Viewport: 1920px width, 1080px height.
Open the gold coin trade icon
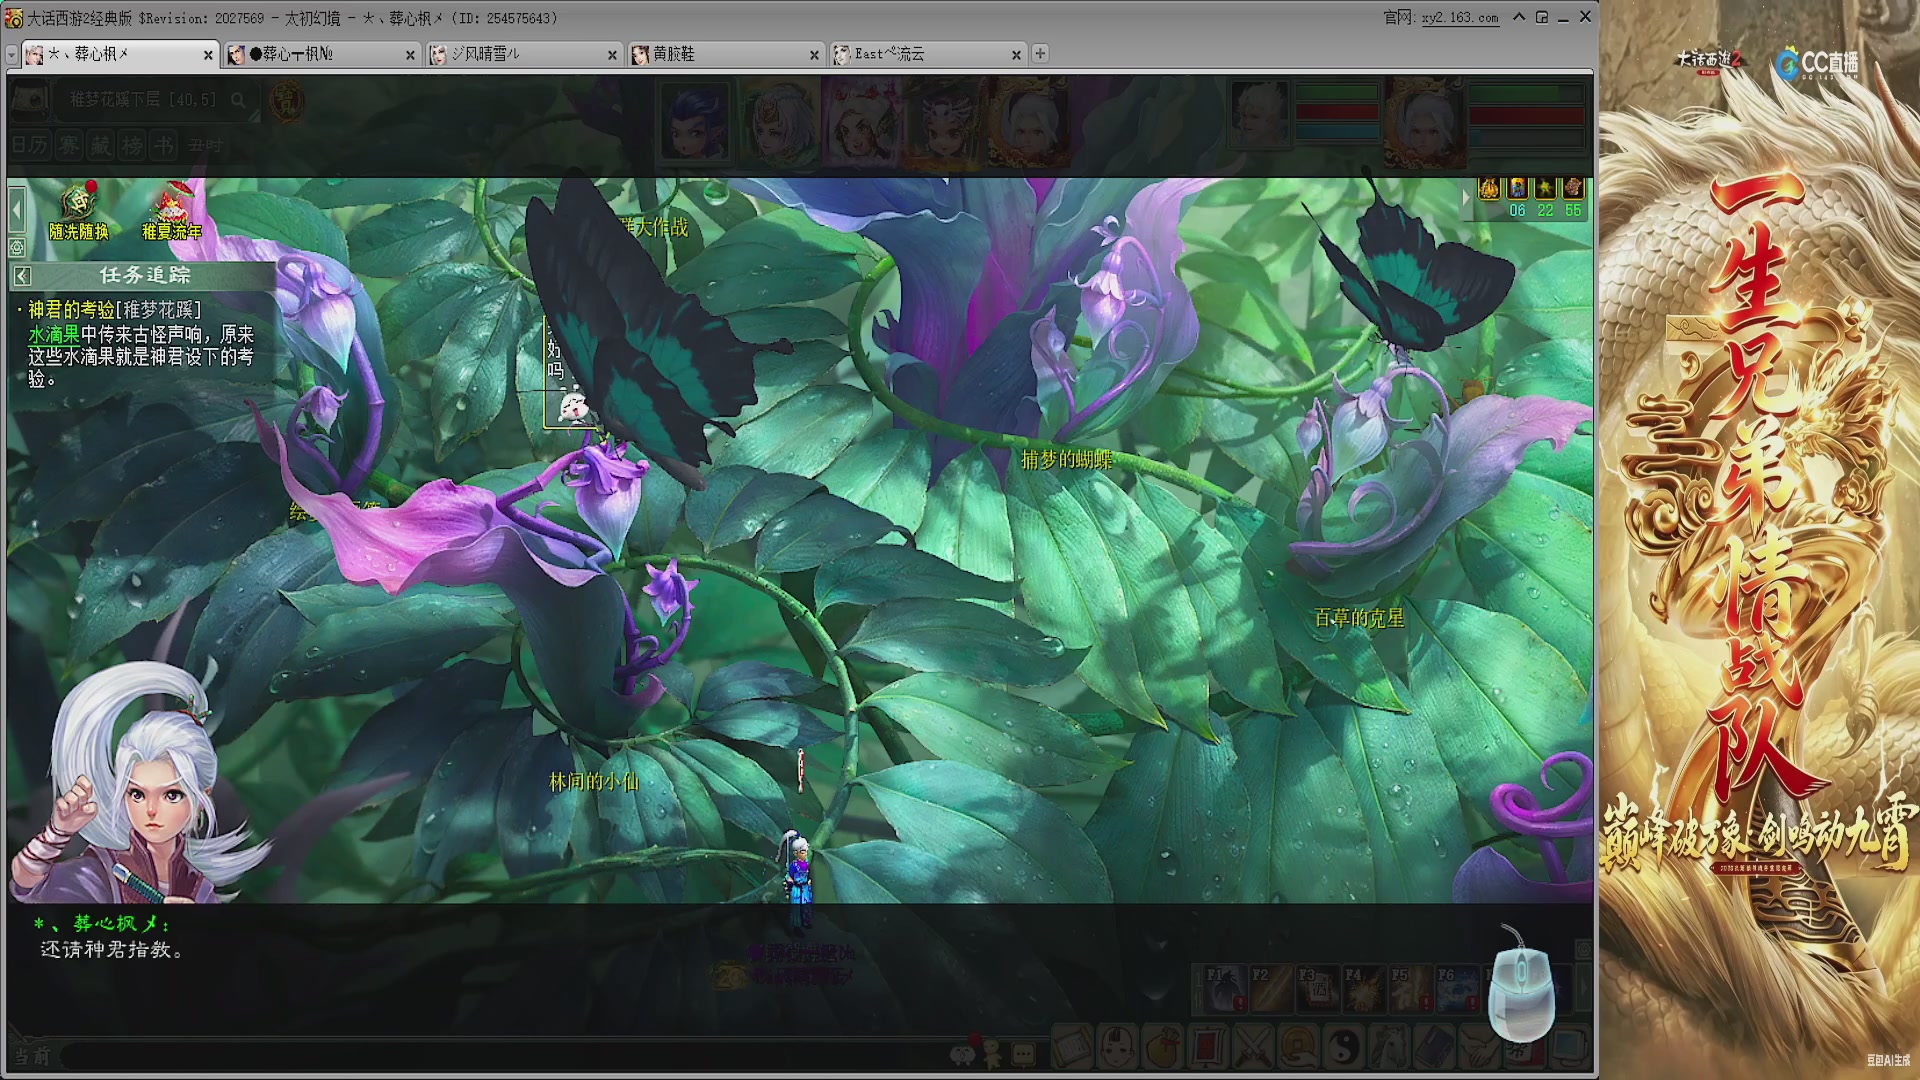(x=1298, y=1048)
